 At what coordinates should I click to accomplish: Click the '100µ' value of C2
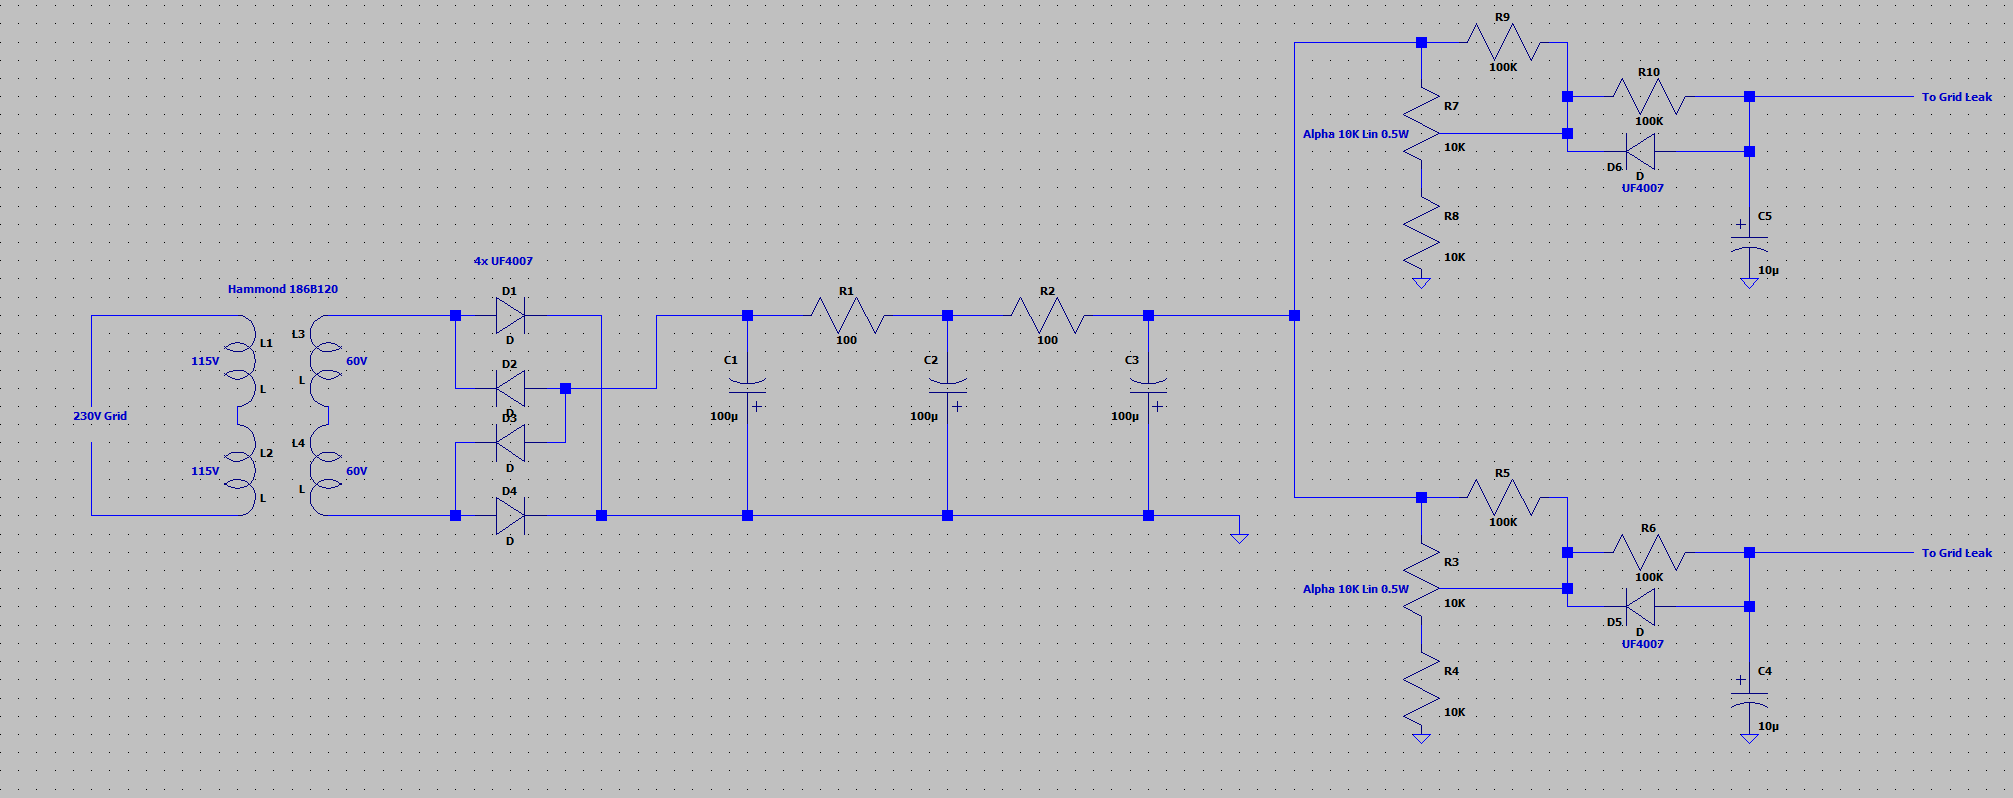(924, 416)
